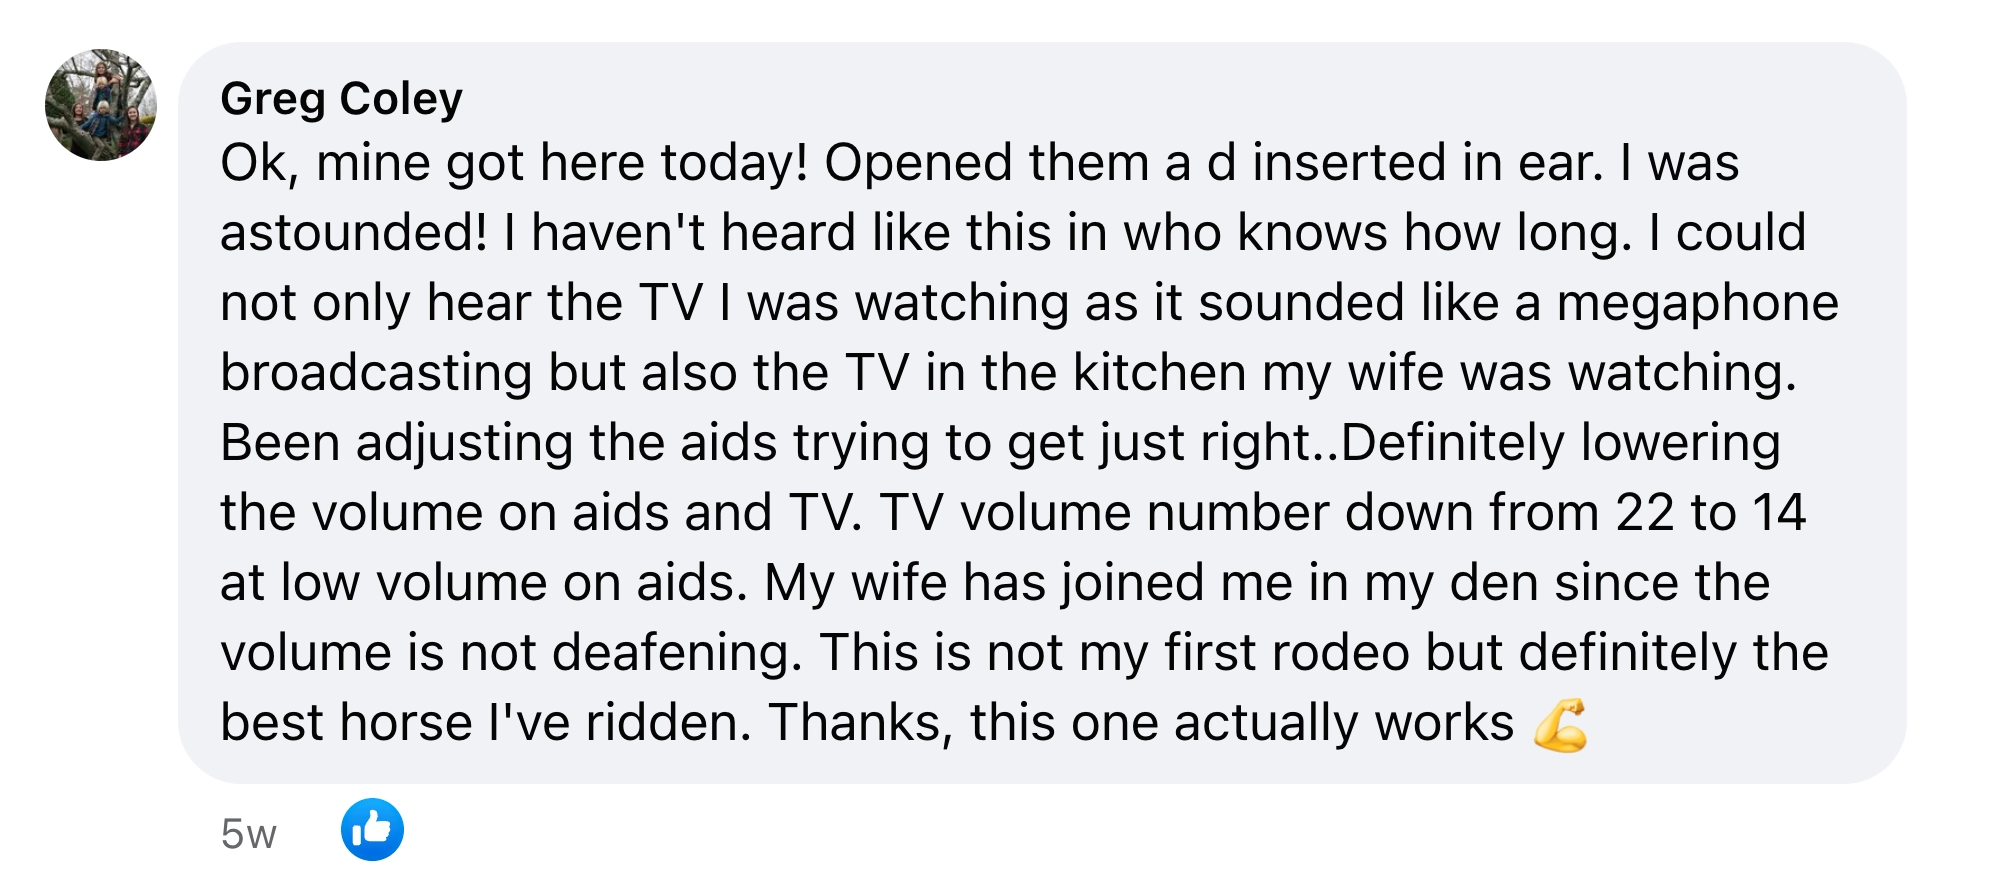This screenshot has height=886, width=2010.
Task: Open Greg Coley's profile picture
Action: coord(101,105)
